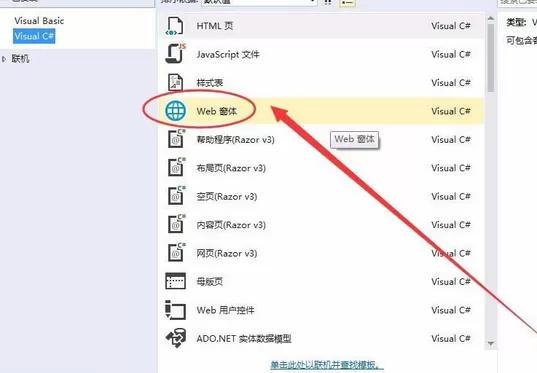Open the 单击此处以联机并查找模板 link
The height and width of the screenshot is (373, 537).
[x=327, y=365]
